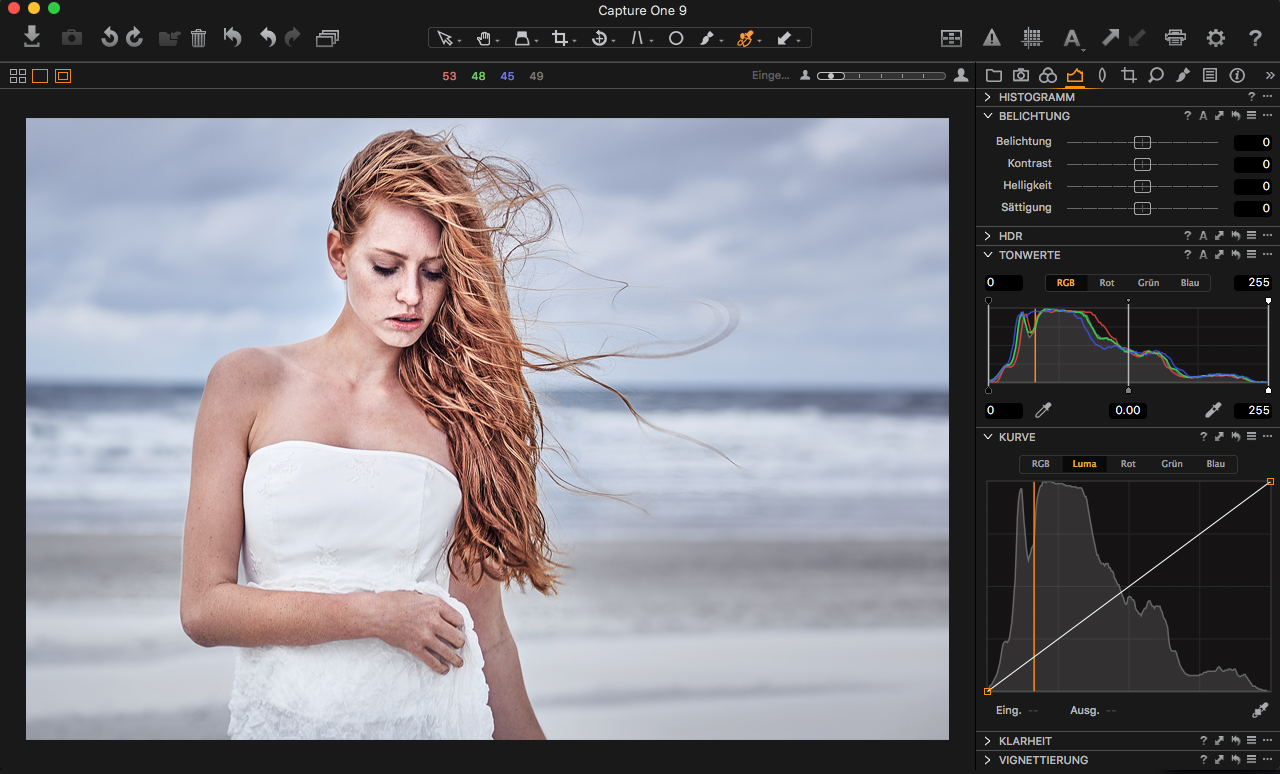The image size is (1280, 774).
Task: Pick shadow point with Tonwerte left eyedropper
Action: tap(1043, 410)
